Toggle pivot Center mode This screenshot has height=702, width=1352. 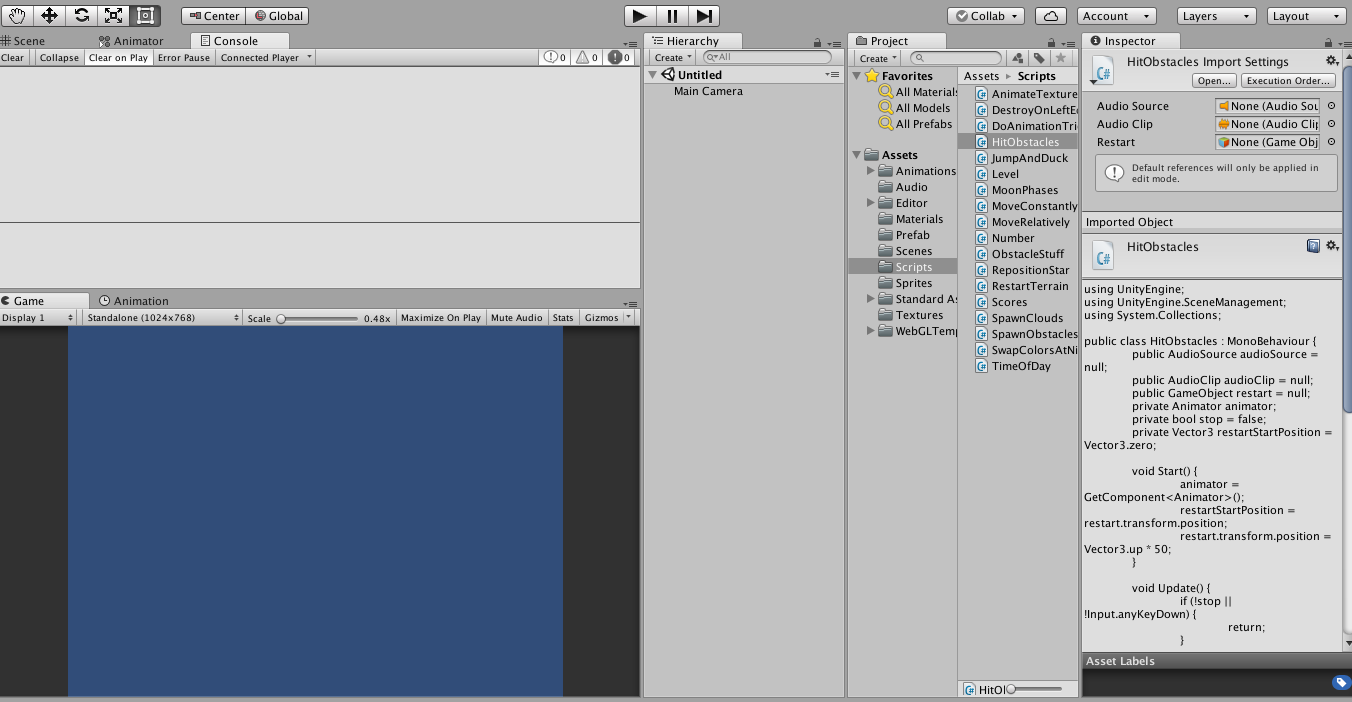coord(212,16)
